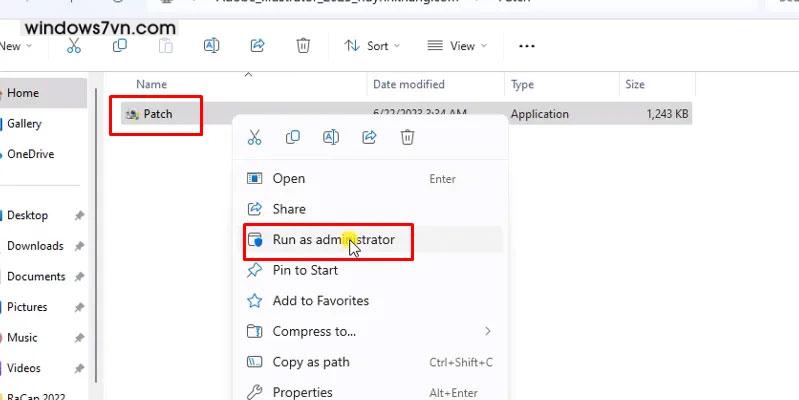Go to Gallery in the sidebar
This screenshot has height=400, width=799.
tap(25, 124)
